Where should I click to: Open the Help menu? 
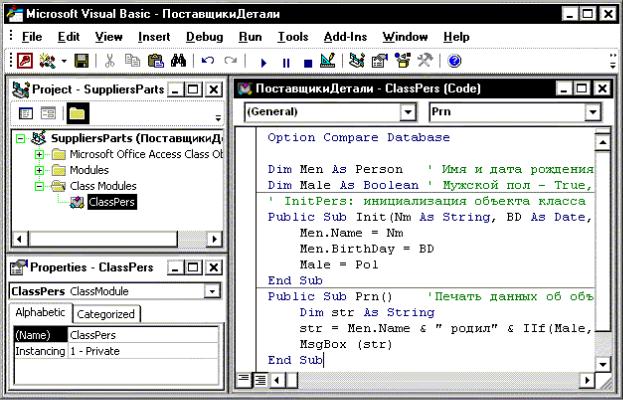pyautogui.click(x=456, y=37)
